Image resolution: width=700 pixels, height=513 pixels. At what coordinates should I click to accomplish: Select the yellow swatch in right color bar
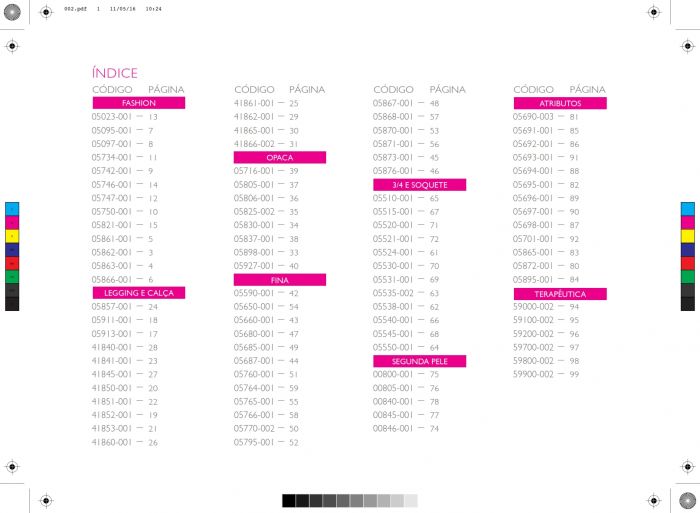tap(688, 236)
